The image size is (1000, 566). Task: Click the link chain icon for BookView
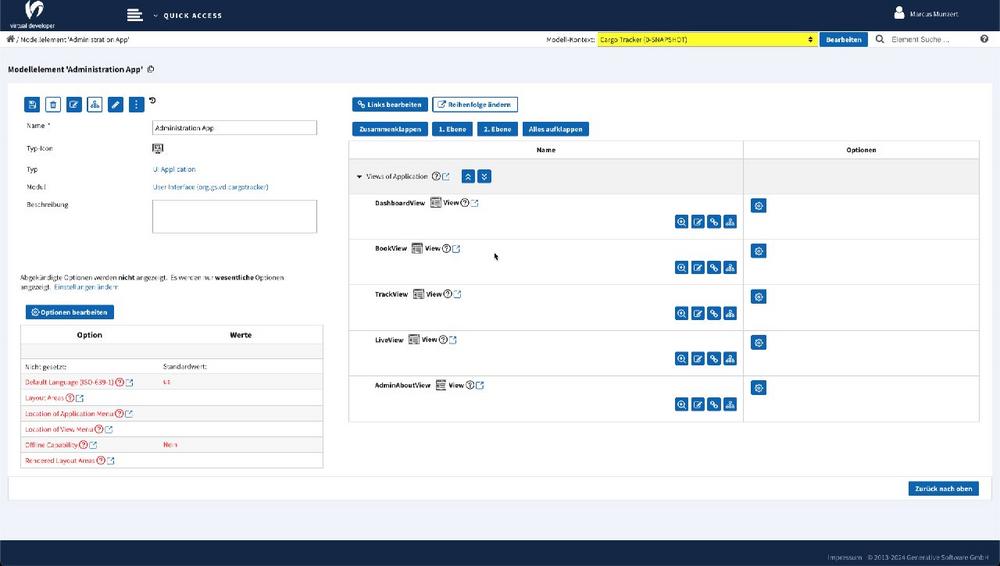(x=714, y=268)
